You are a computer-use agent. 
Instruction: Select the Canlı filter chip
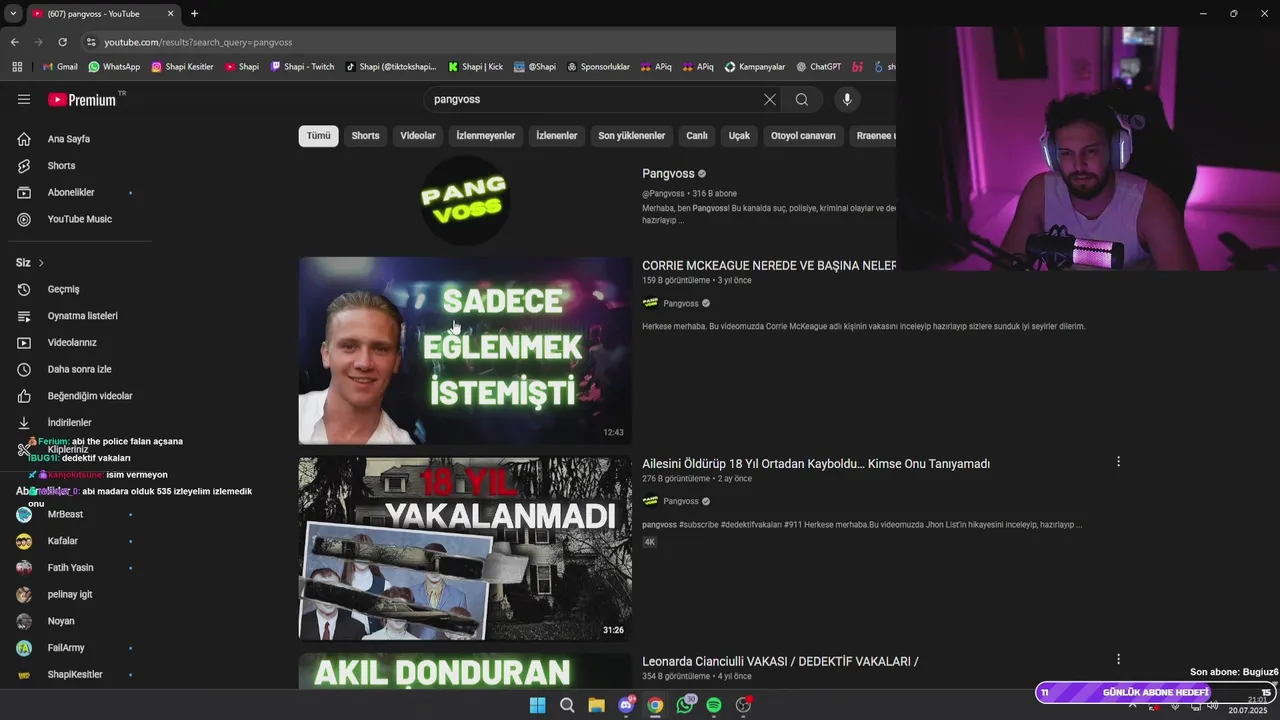pyautogui.click(x=697, y=136)
